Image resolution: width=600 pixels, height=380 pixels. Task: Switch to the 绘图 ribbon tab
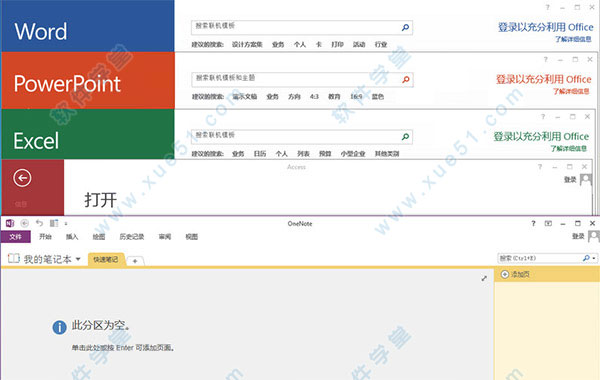tap(99, 237)
